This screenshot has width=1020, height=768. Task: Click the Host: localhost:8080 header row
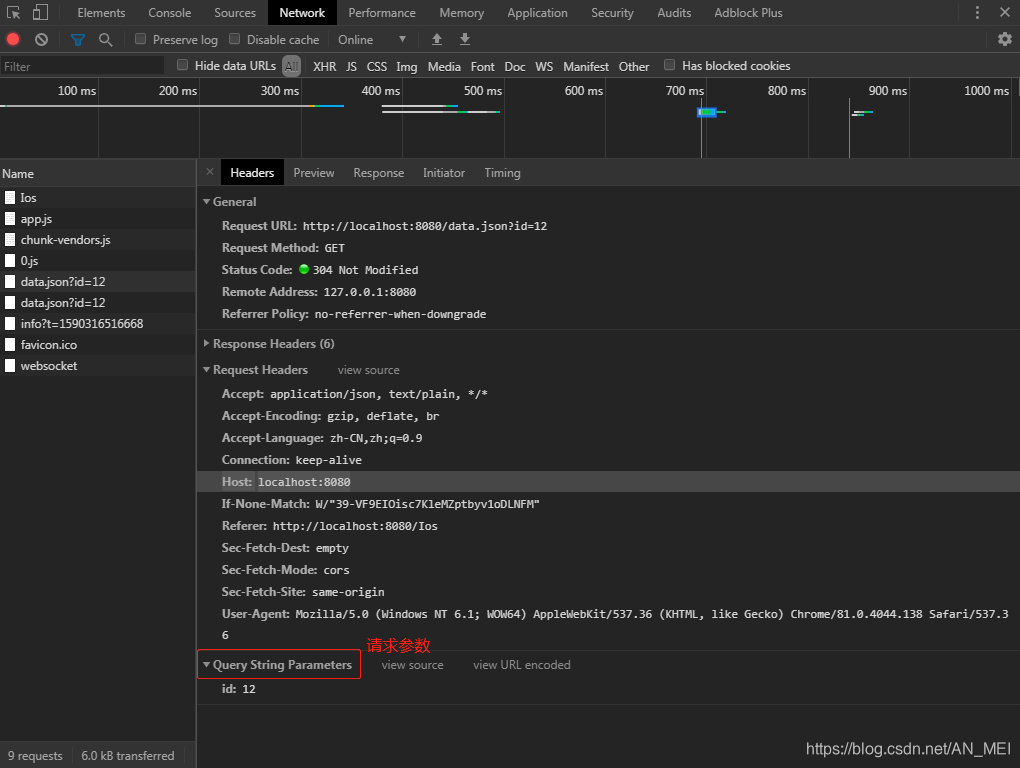[608, 482]
